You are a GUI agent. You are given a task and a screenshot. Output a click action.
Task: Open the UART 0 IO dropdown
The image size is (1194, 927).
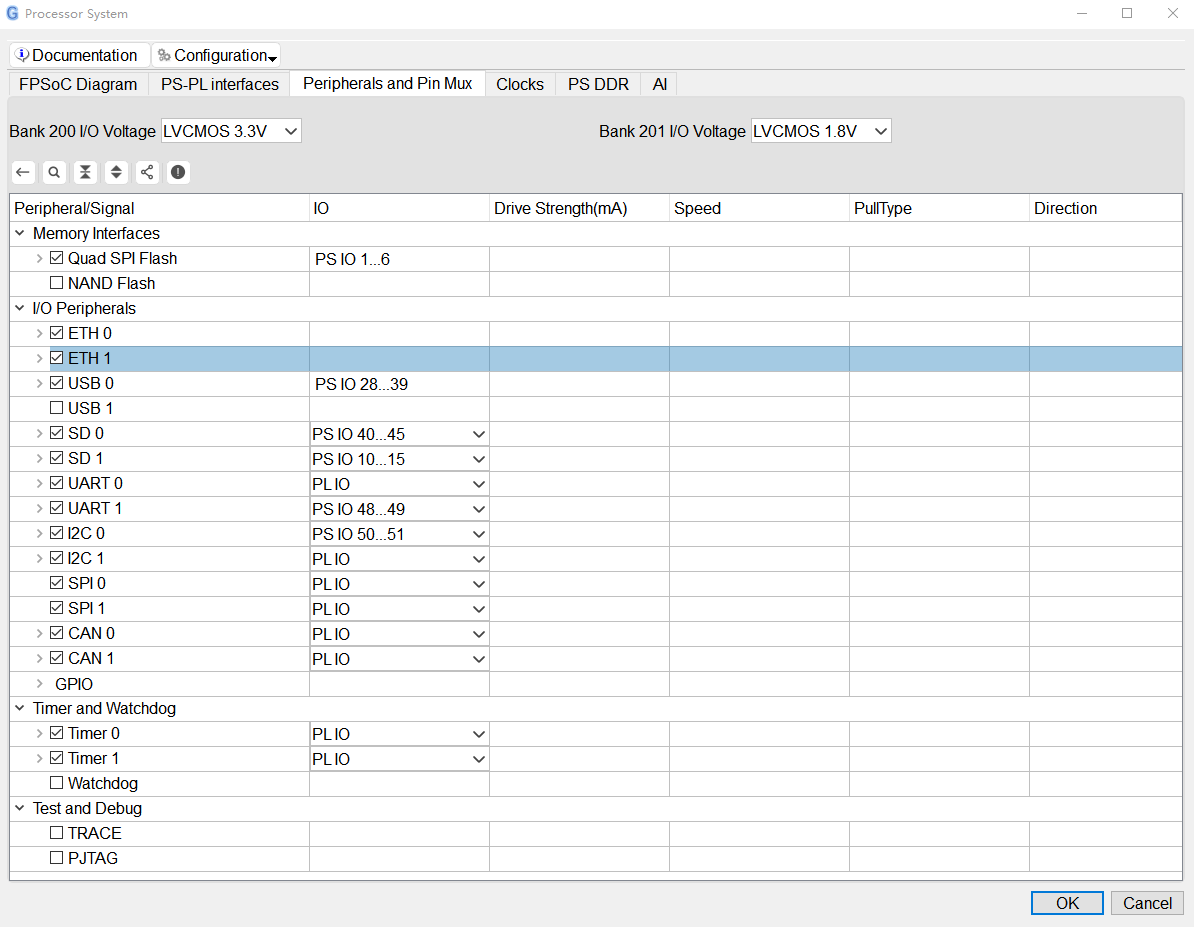399,484
